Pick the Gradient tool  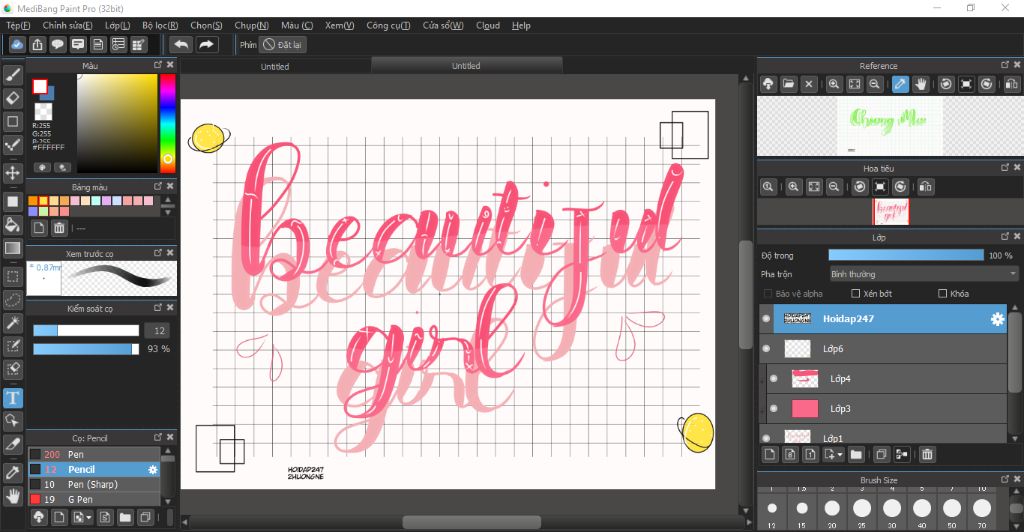[12, 248]
